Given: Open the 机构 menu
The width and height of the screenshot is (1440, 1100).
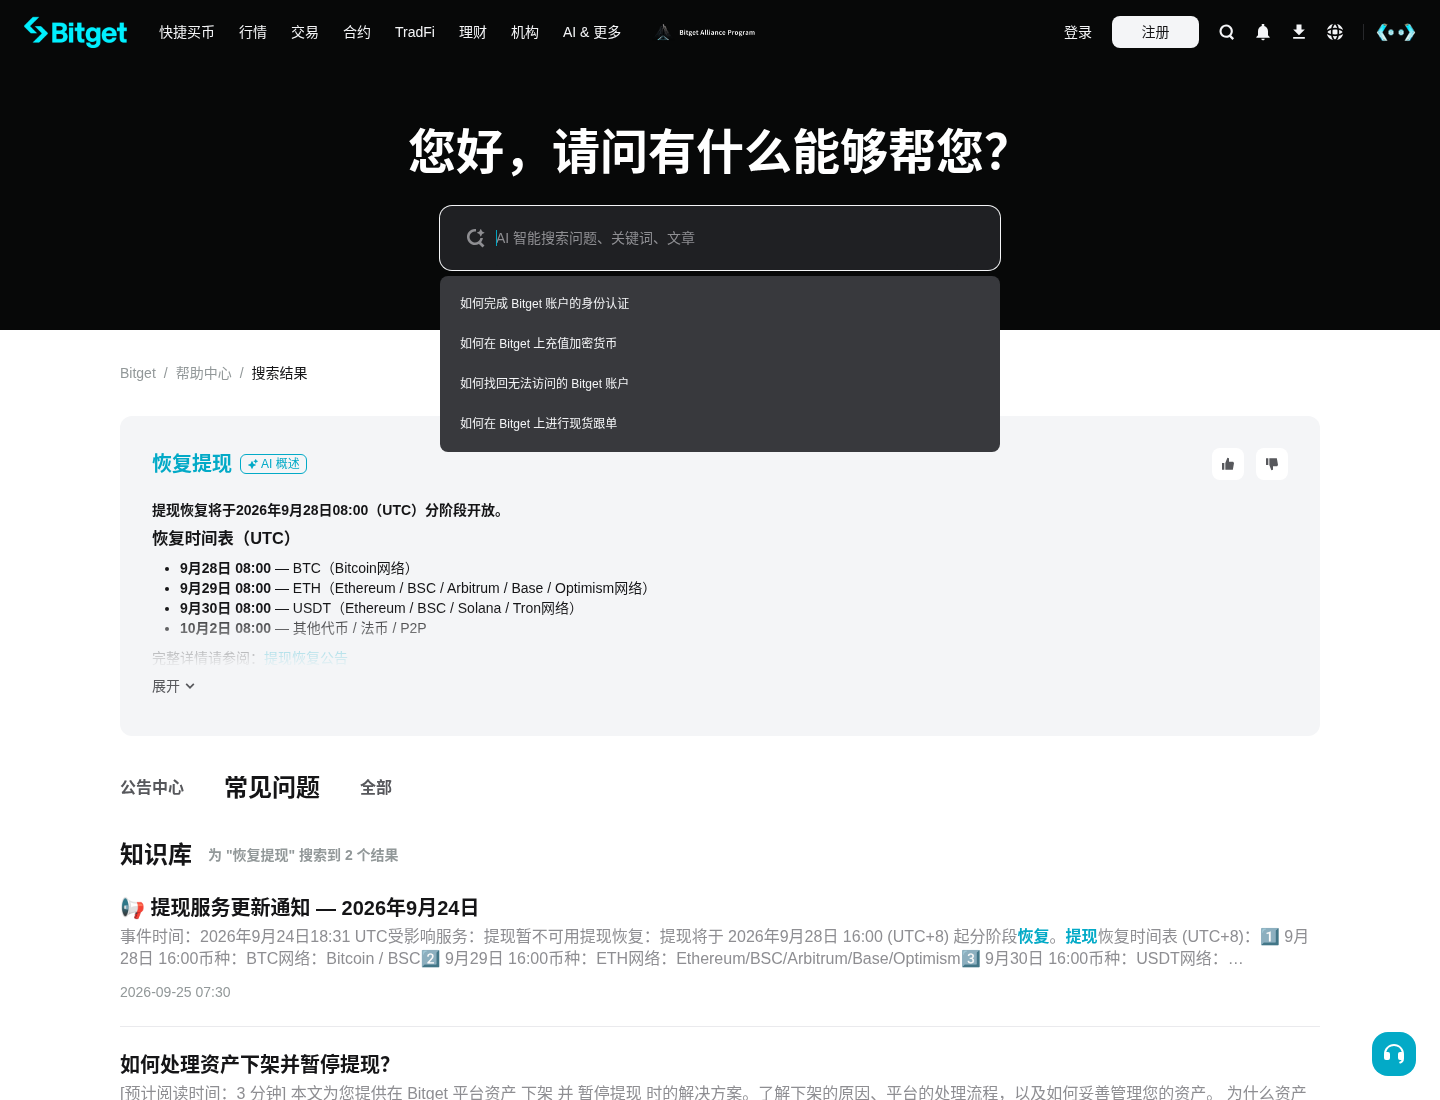Looking at the screenshot, I should tap(525, 32).
